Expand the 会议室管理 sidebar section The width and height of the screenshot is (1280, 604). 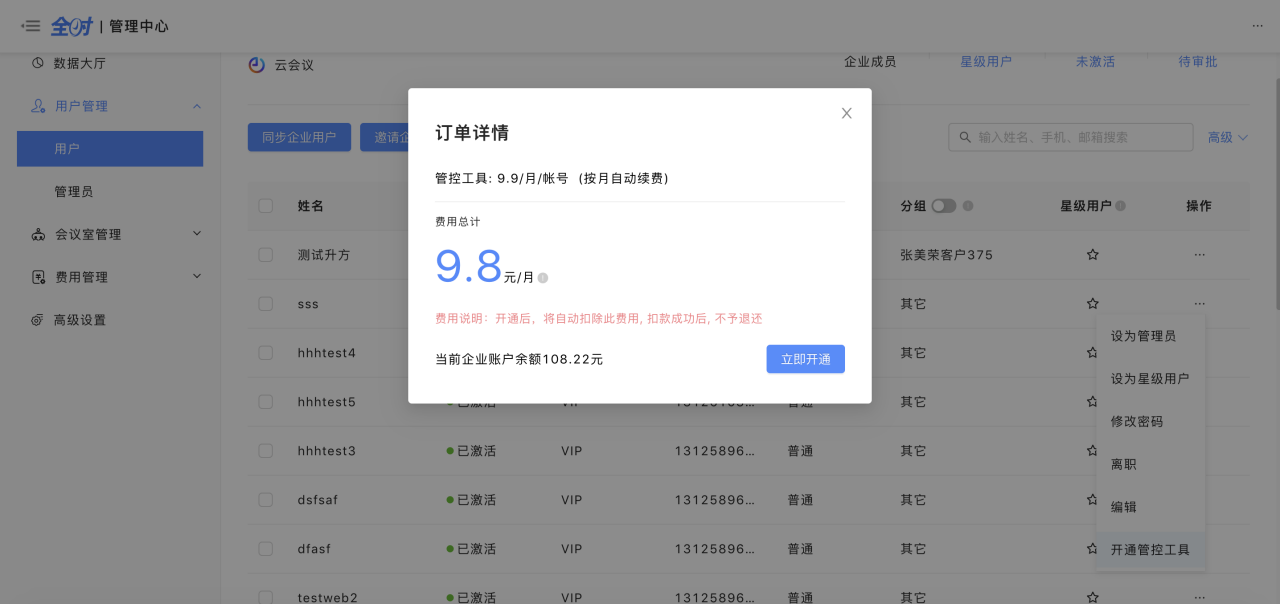(x=197, y=234)
